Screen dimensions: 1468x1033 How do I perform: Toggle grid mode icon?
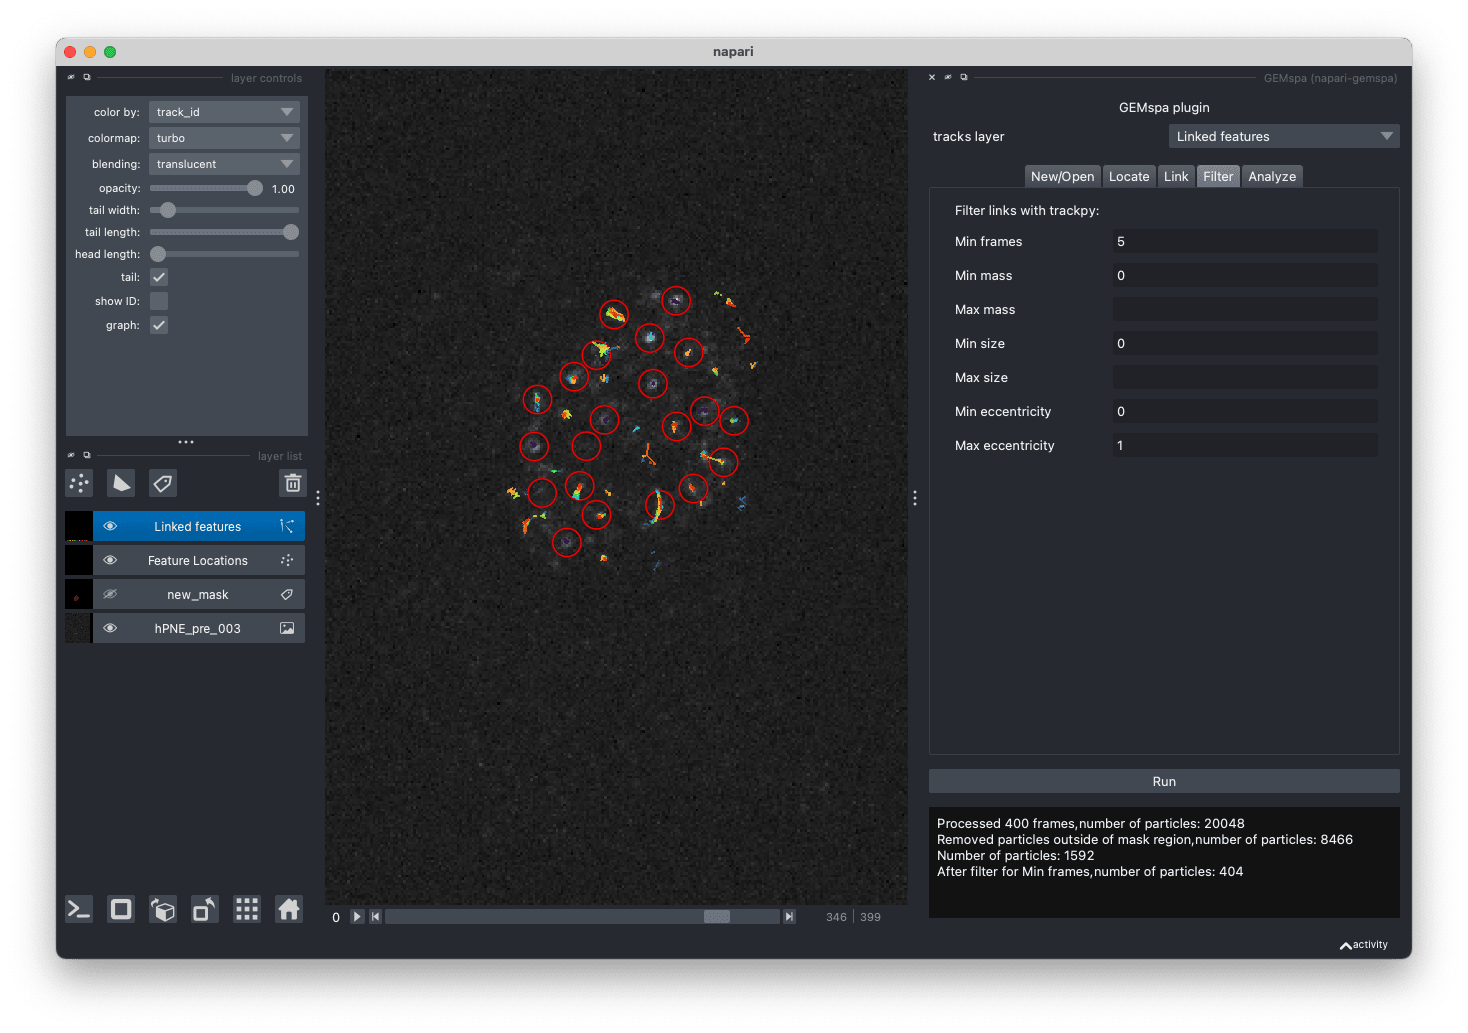click(x=247, y=909)
